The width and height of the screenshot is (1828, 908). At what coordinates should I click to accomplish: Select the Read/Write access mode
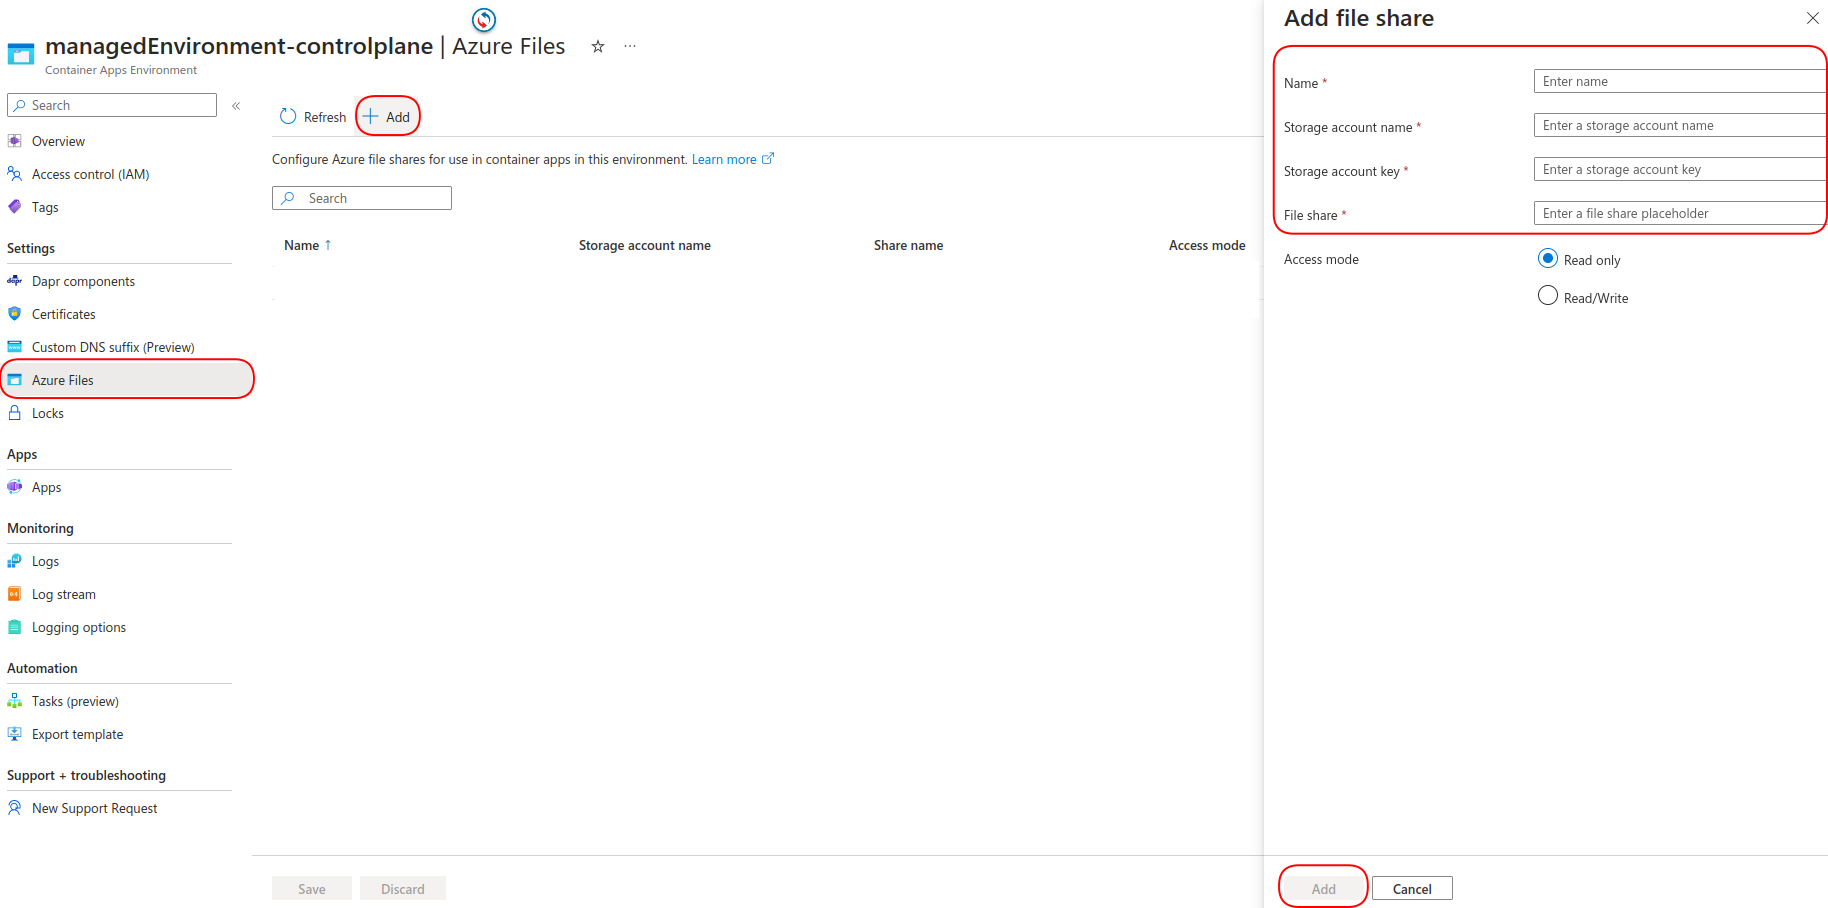(x=1548, y=296)
